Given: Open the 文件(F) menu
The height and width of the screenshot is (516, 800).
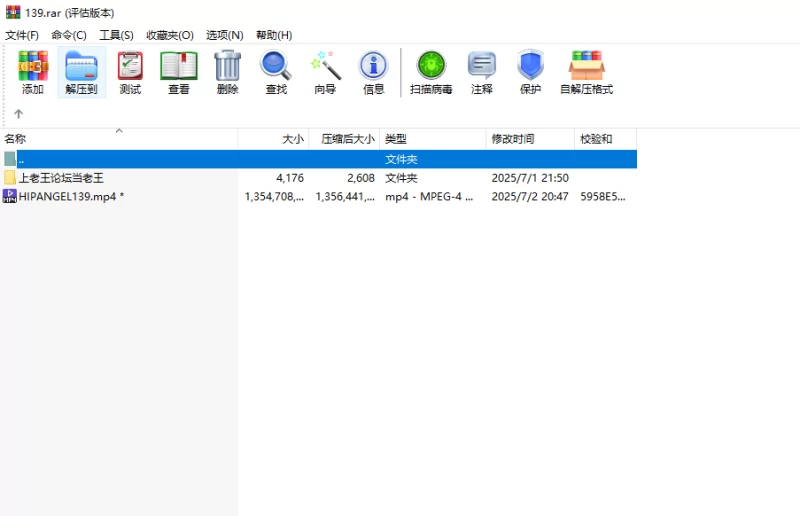Looking at the screenshot, I should [22, 35].
